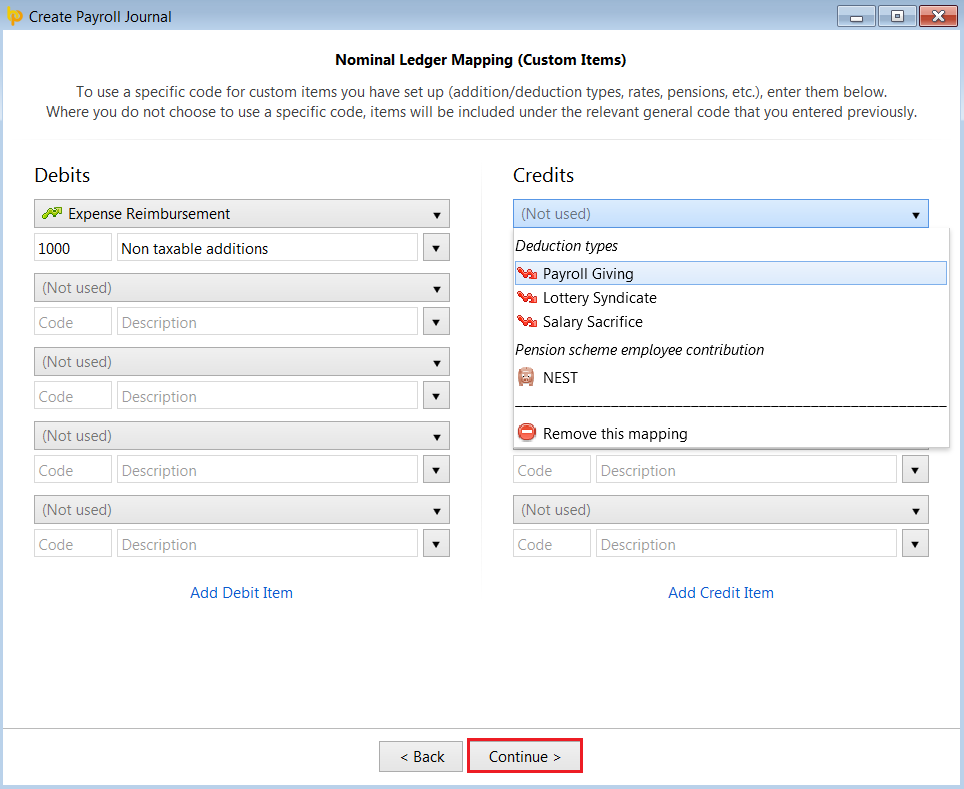Screen dimensions: 964x789
Task: Go back with the Back button
Action: [x=421, y=756]
